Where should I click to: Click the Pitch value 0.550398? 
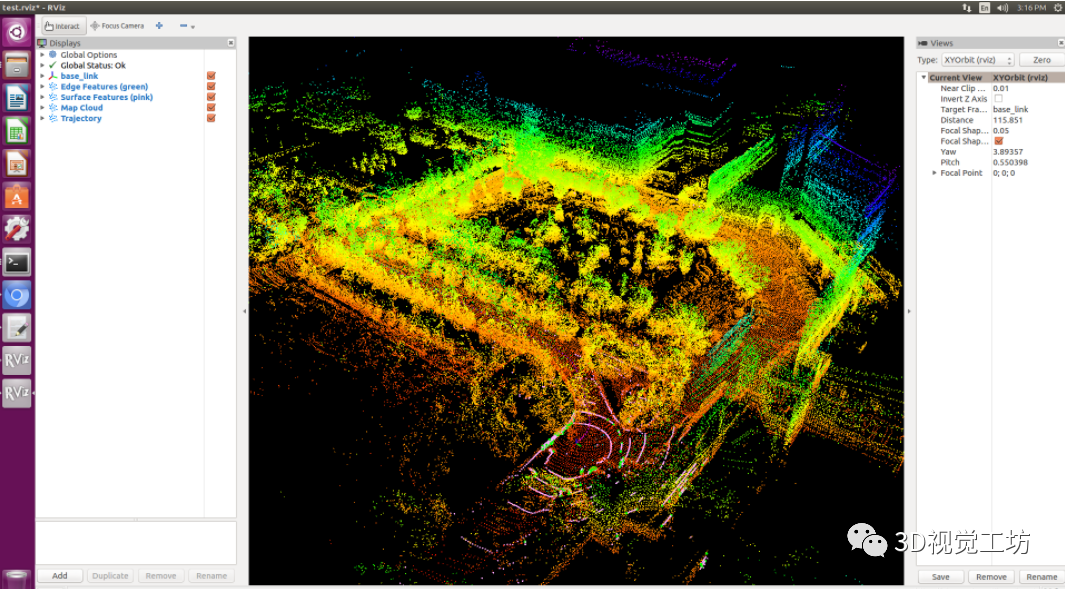tap(1010, 162)
